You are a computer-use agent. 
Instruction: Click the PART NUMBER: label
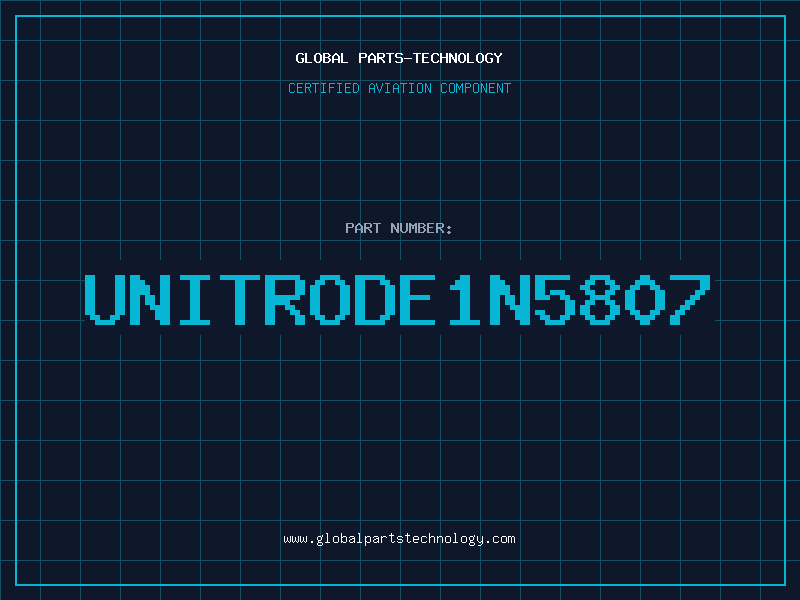click(x=399, y=228)
